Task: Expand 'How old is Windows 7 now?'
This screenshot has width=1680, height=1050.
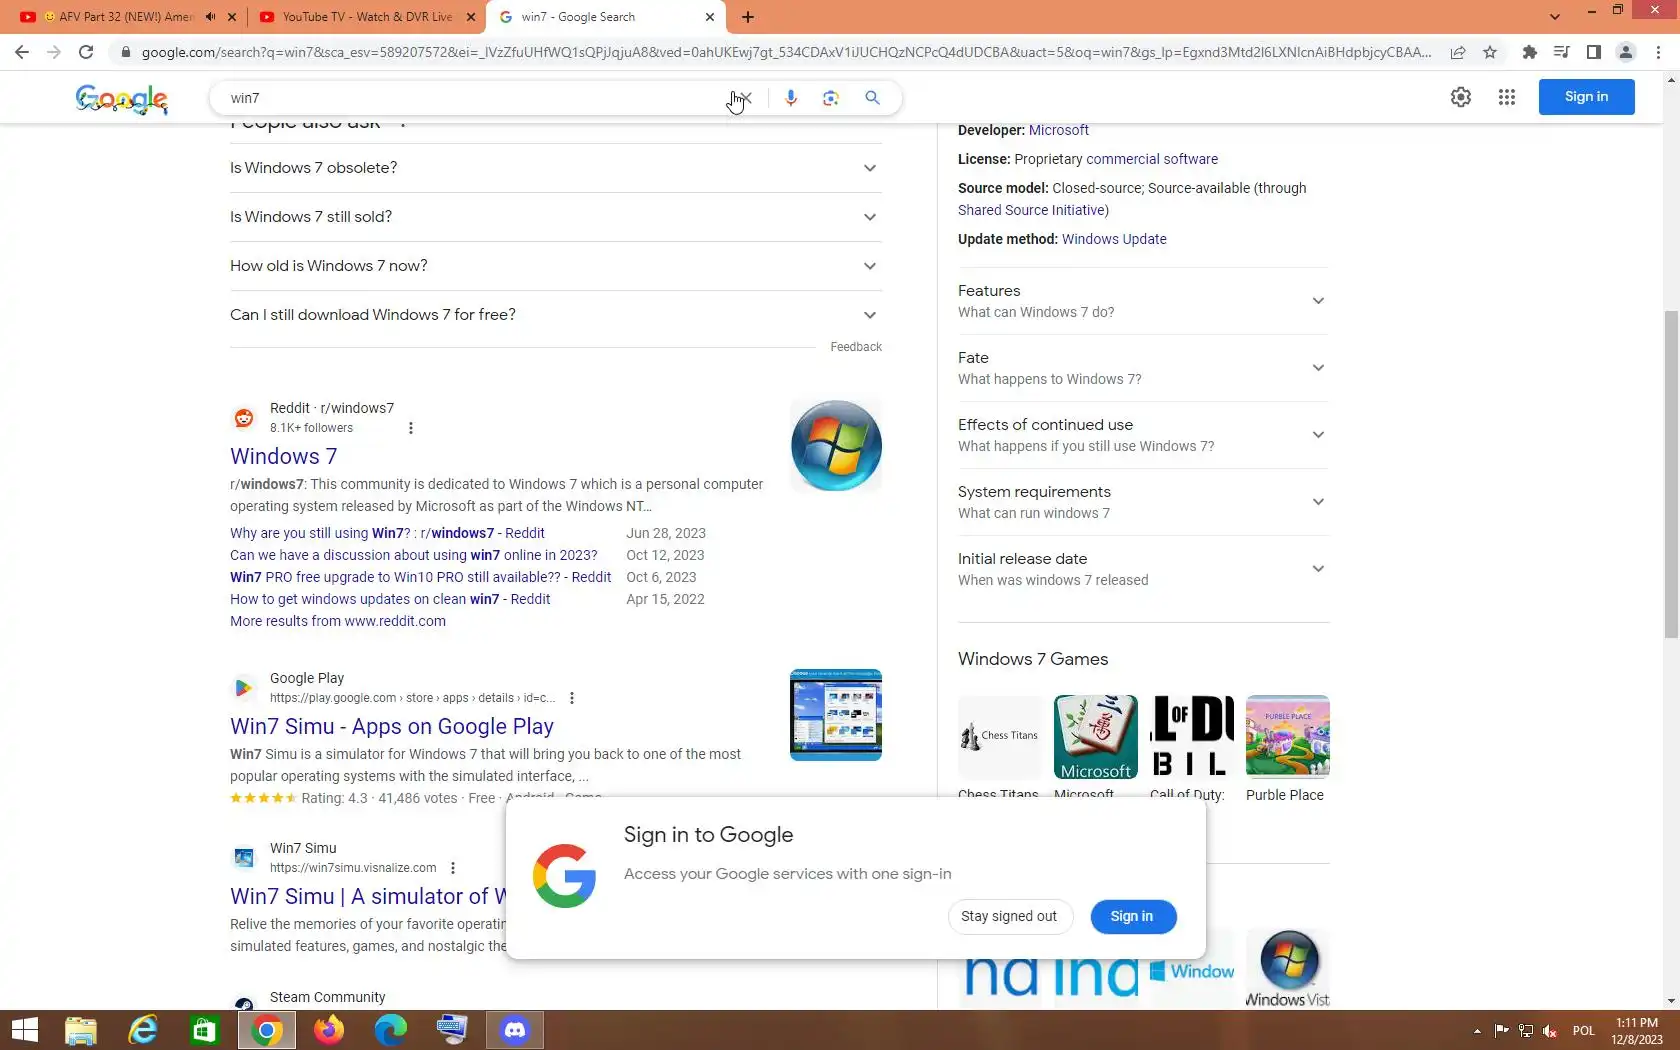Action: 556,266
